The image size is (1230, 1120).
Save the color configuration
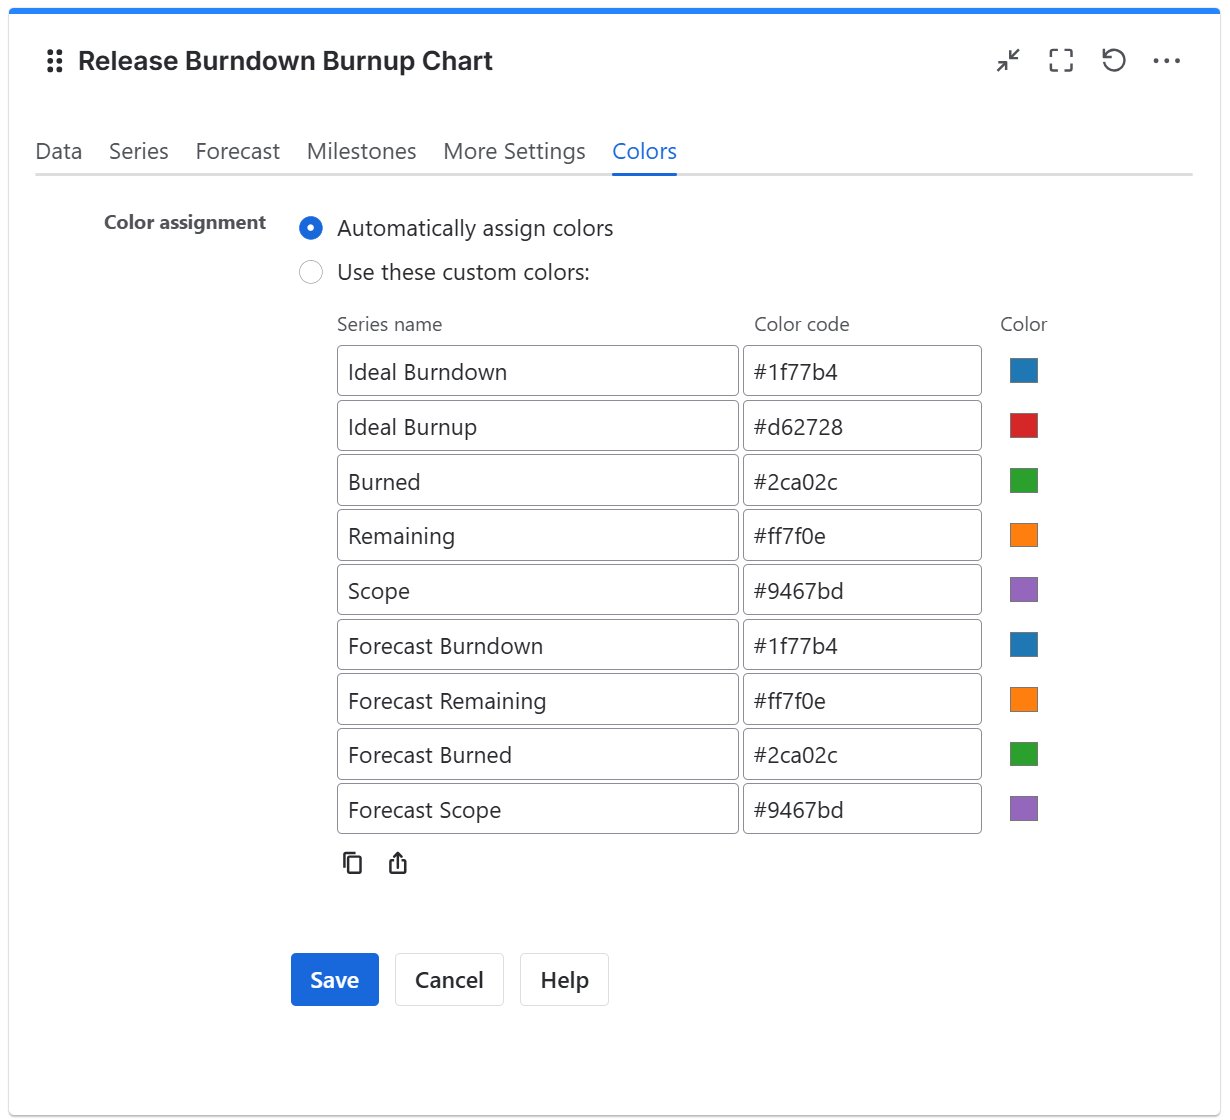334,979
